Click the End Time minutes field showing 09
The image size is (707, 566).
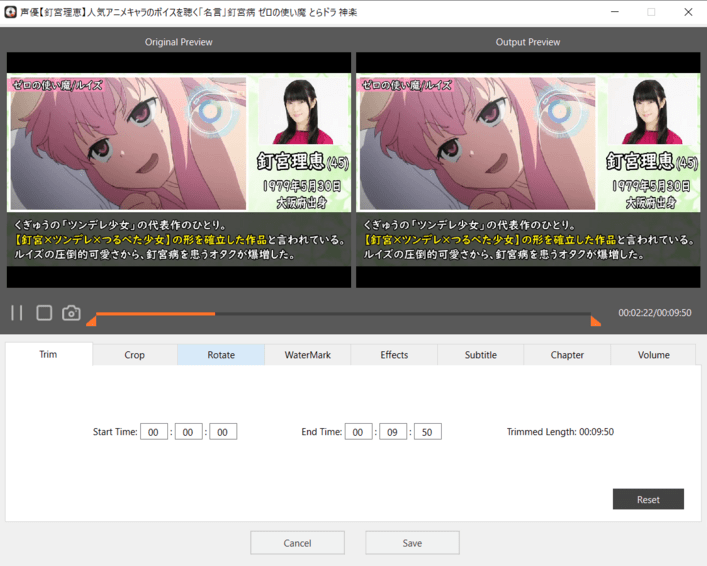tap(393, 432)
